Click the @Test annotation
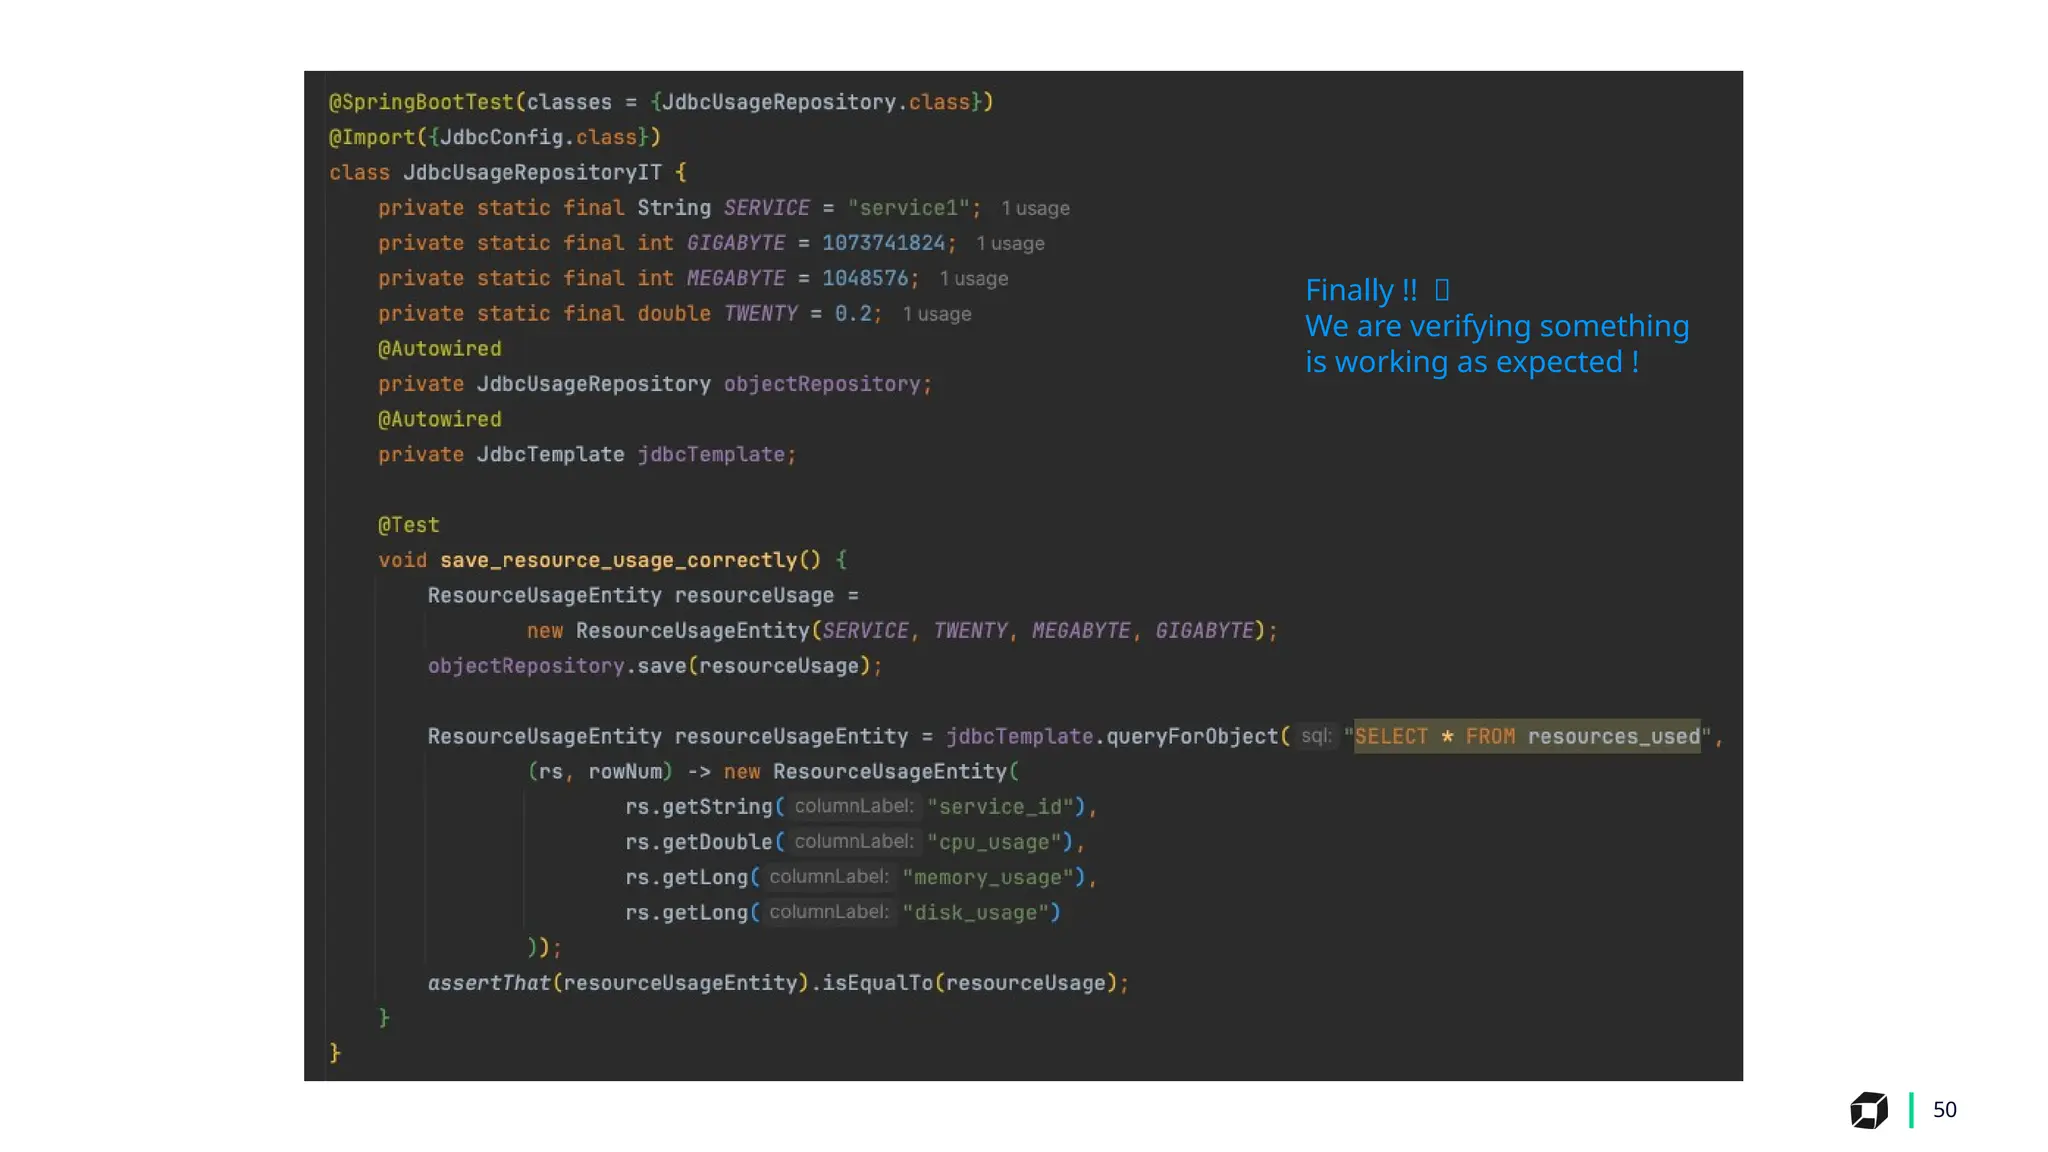 408,525
